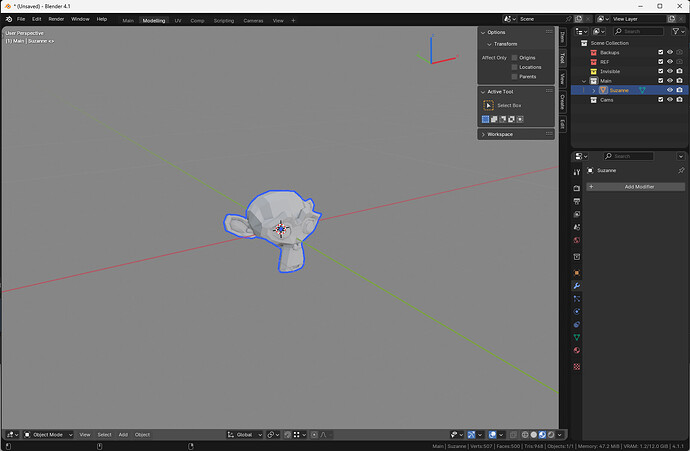690x451 pixels.
Task: Open the outliner display mode dropdown
Action: point(581,31)
